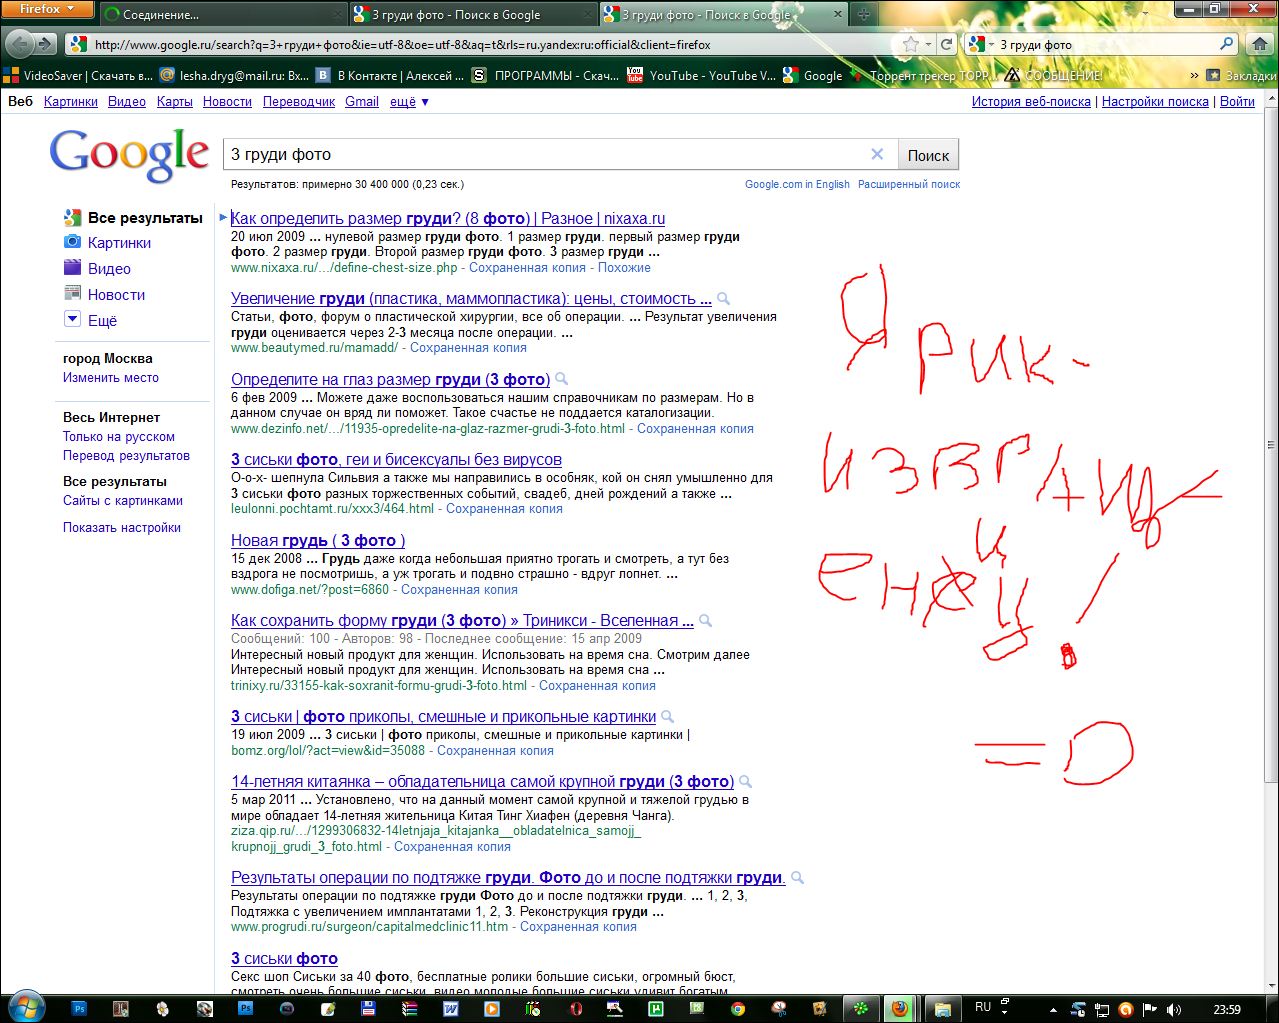Screen dimensions: 1279x1023
Task: Open the browser home page icon
Action: (x=1259, y=44)
